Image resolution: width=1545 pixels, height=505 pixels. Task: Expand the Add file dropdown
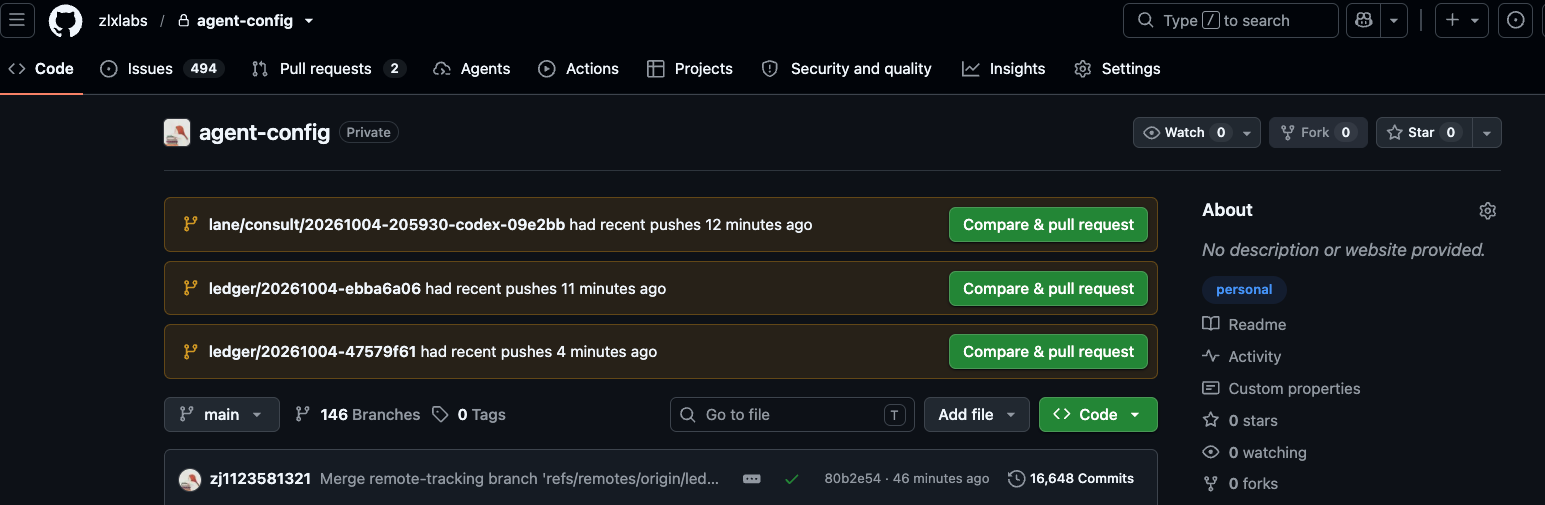point(977,415)
